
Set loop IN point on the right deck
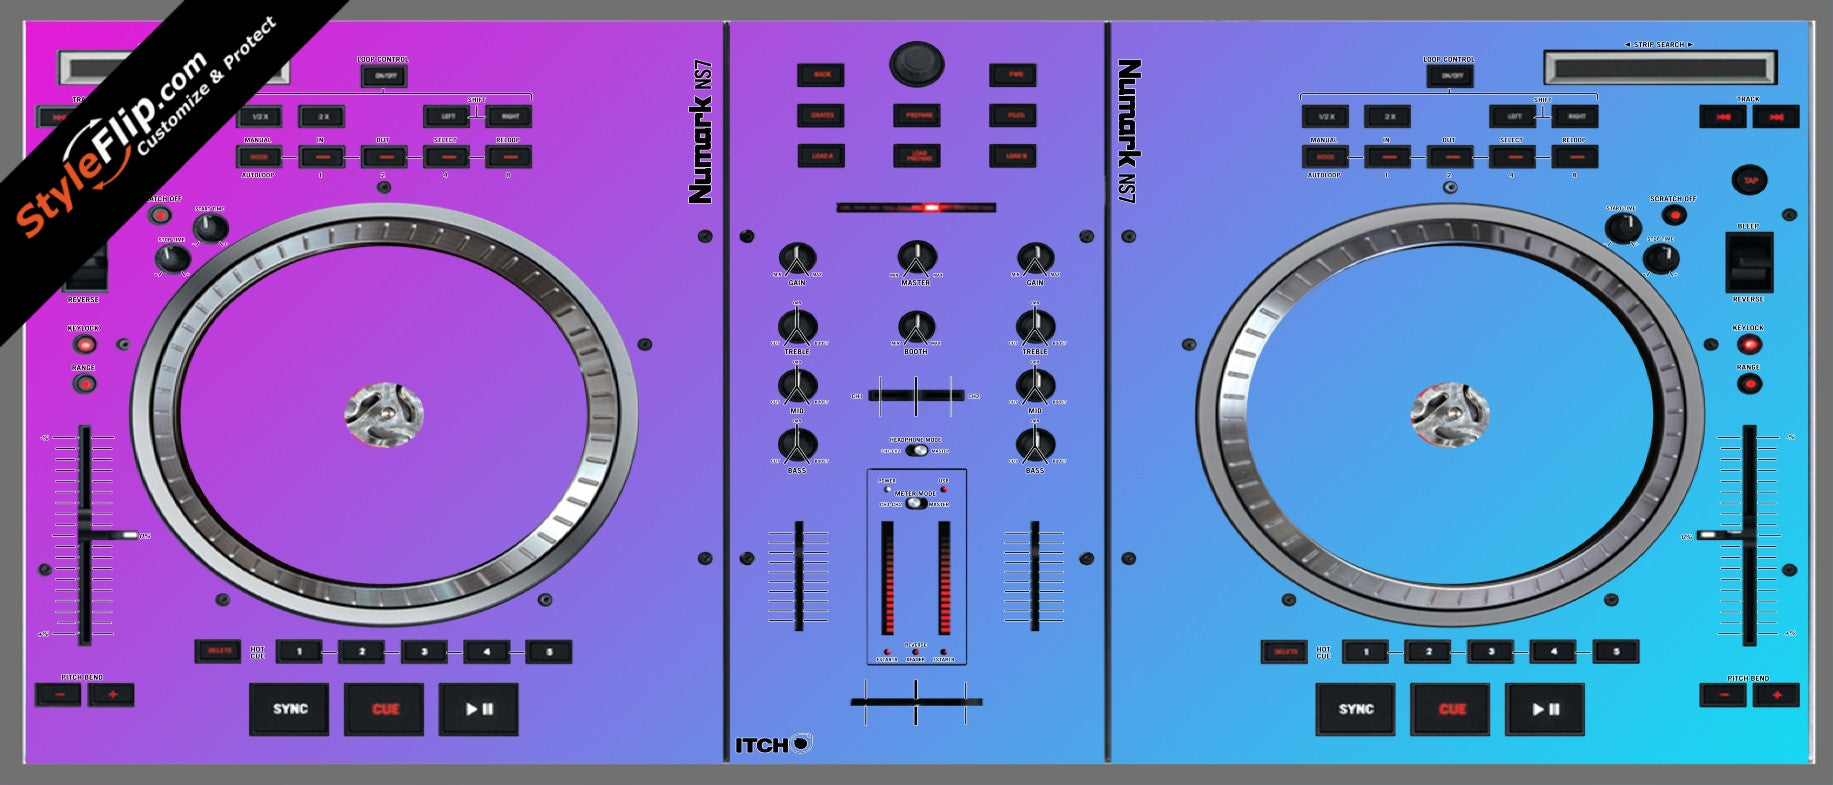pyautogui.click(x=1388, y=157)
